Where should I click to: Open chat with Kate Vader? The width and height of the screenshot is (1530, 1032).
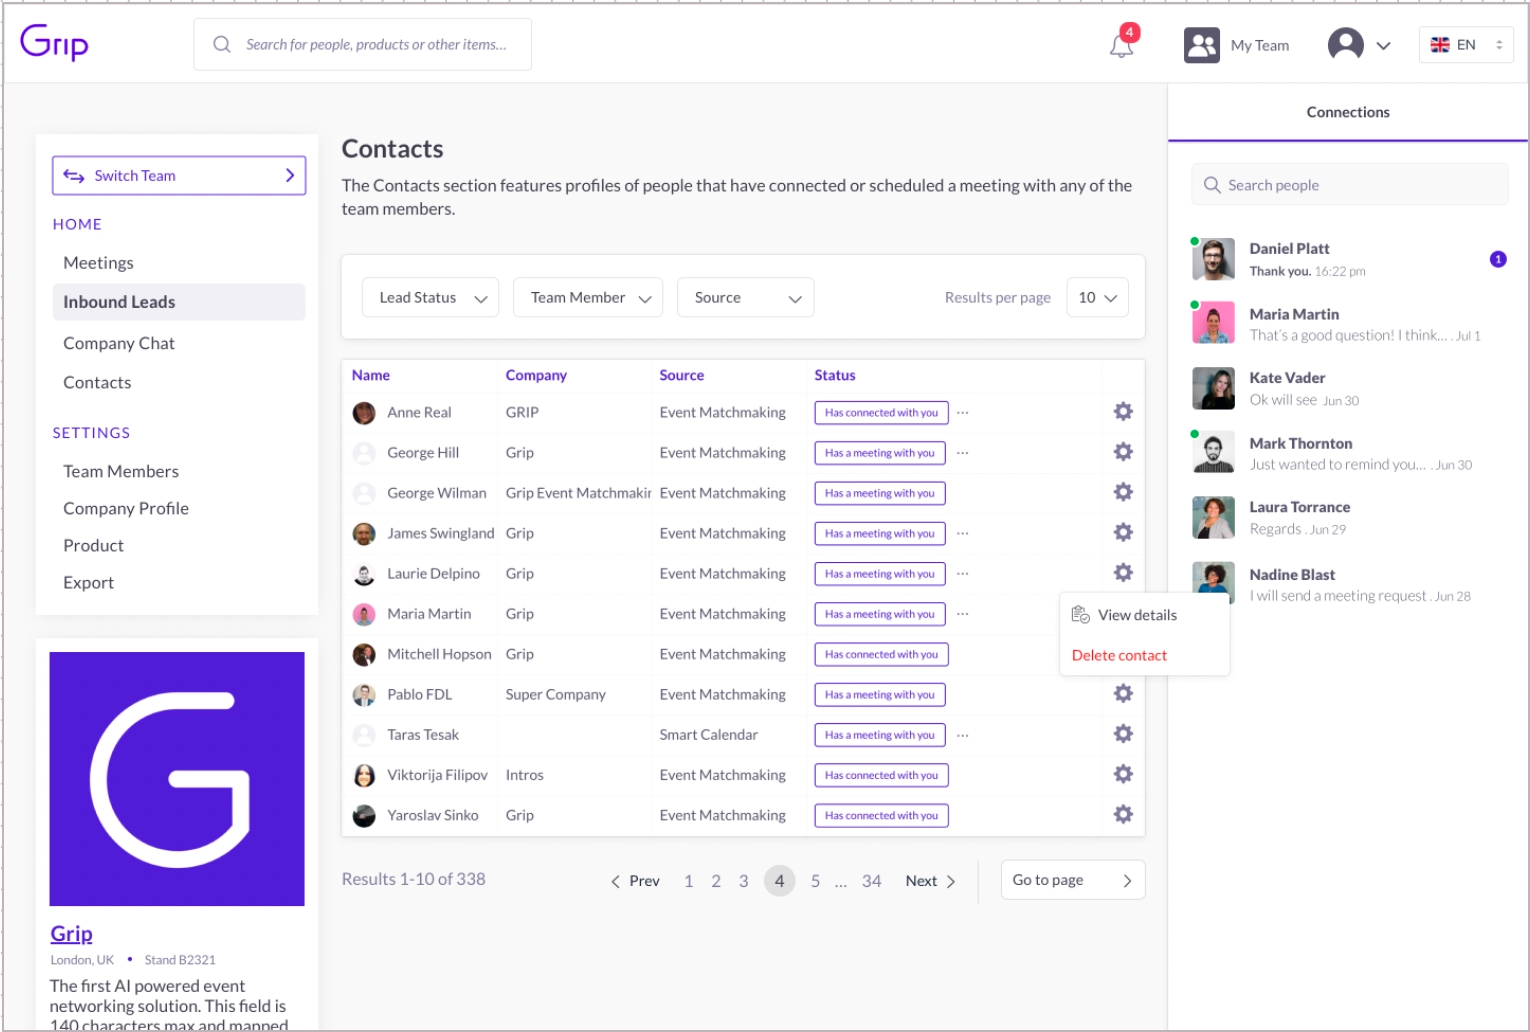coord(1348,388)
